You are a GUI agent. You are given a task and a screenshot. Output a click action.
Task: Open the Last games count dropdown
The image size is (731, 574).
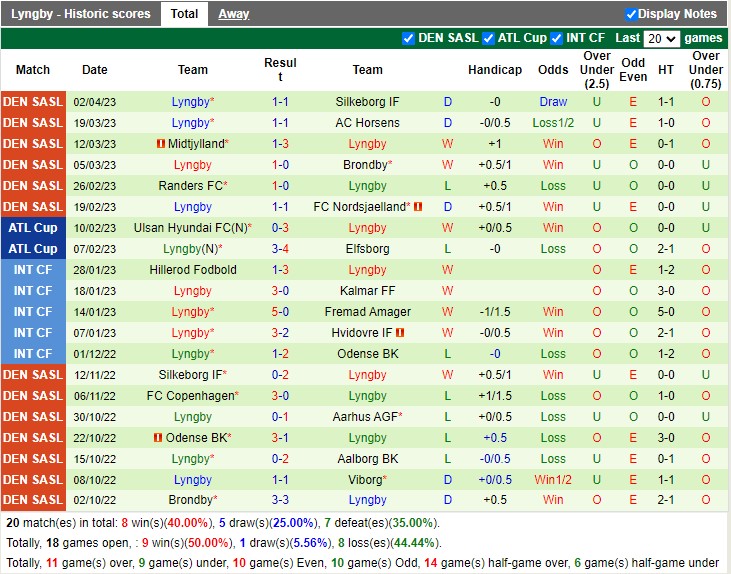tap(662, 39)
